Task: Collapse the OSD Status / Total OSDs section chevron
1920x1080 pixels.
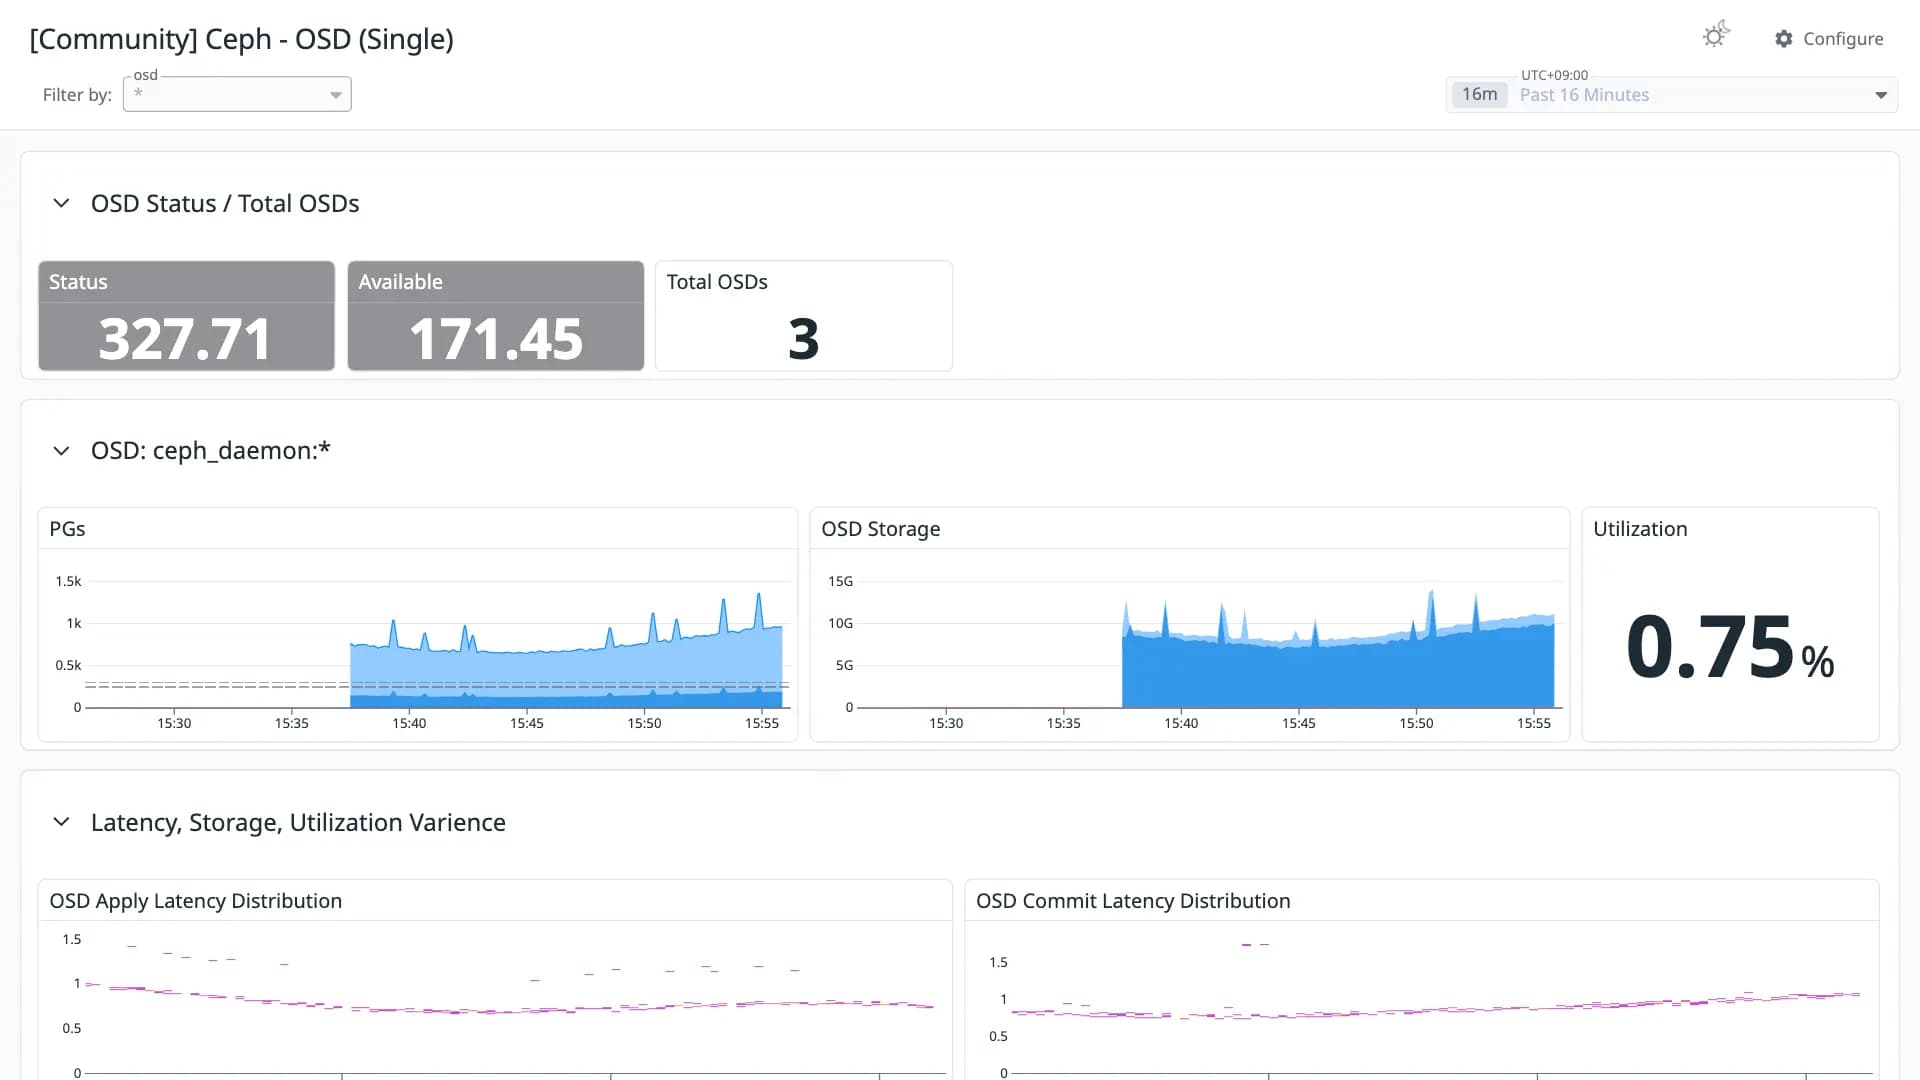Action: tap(61, 203)
